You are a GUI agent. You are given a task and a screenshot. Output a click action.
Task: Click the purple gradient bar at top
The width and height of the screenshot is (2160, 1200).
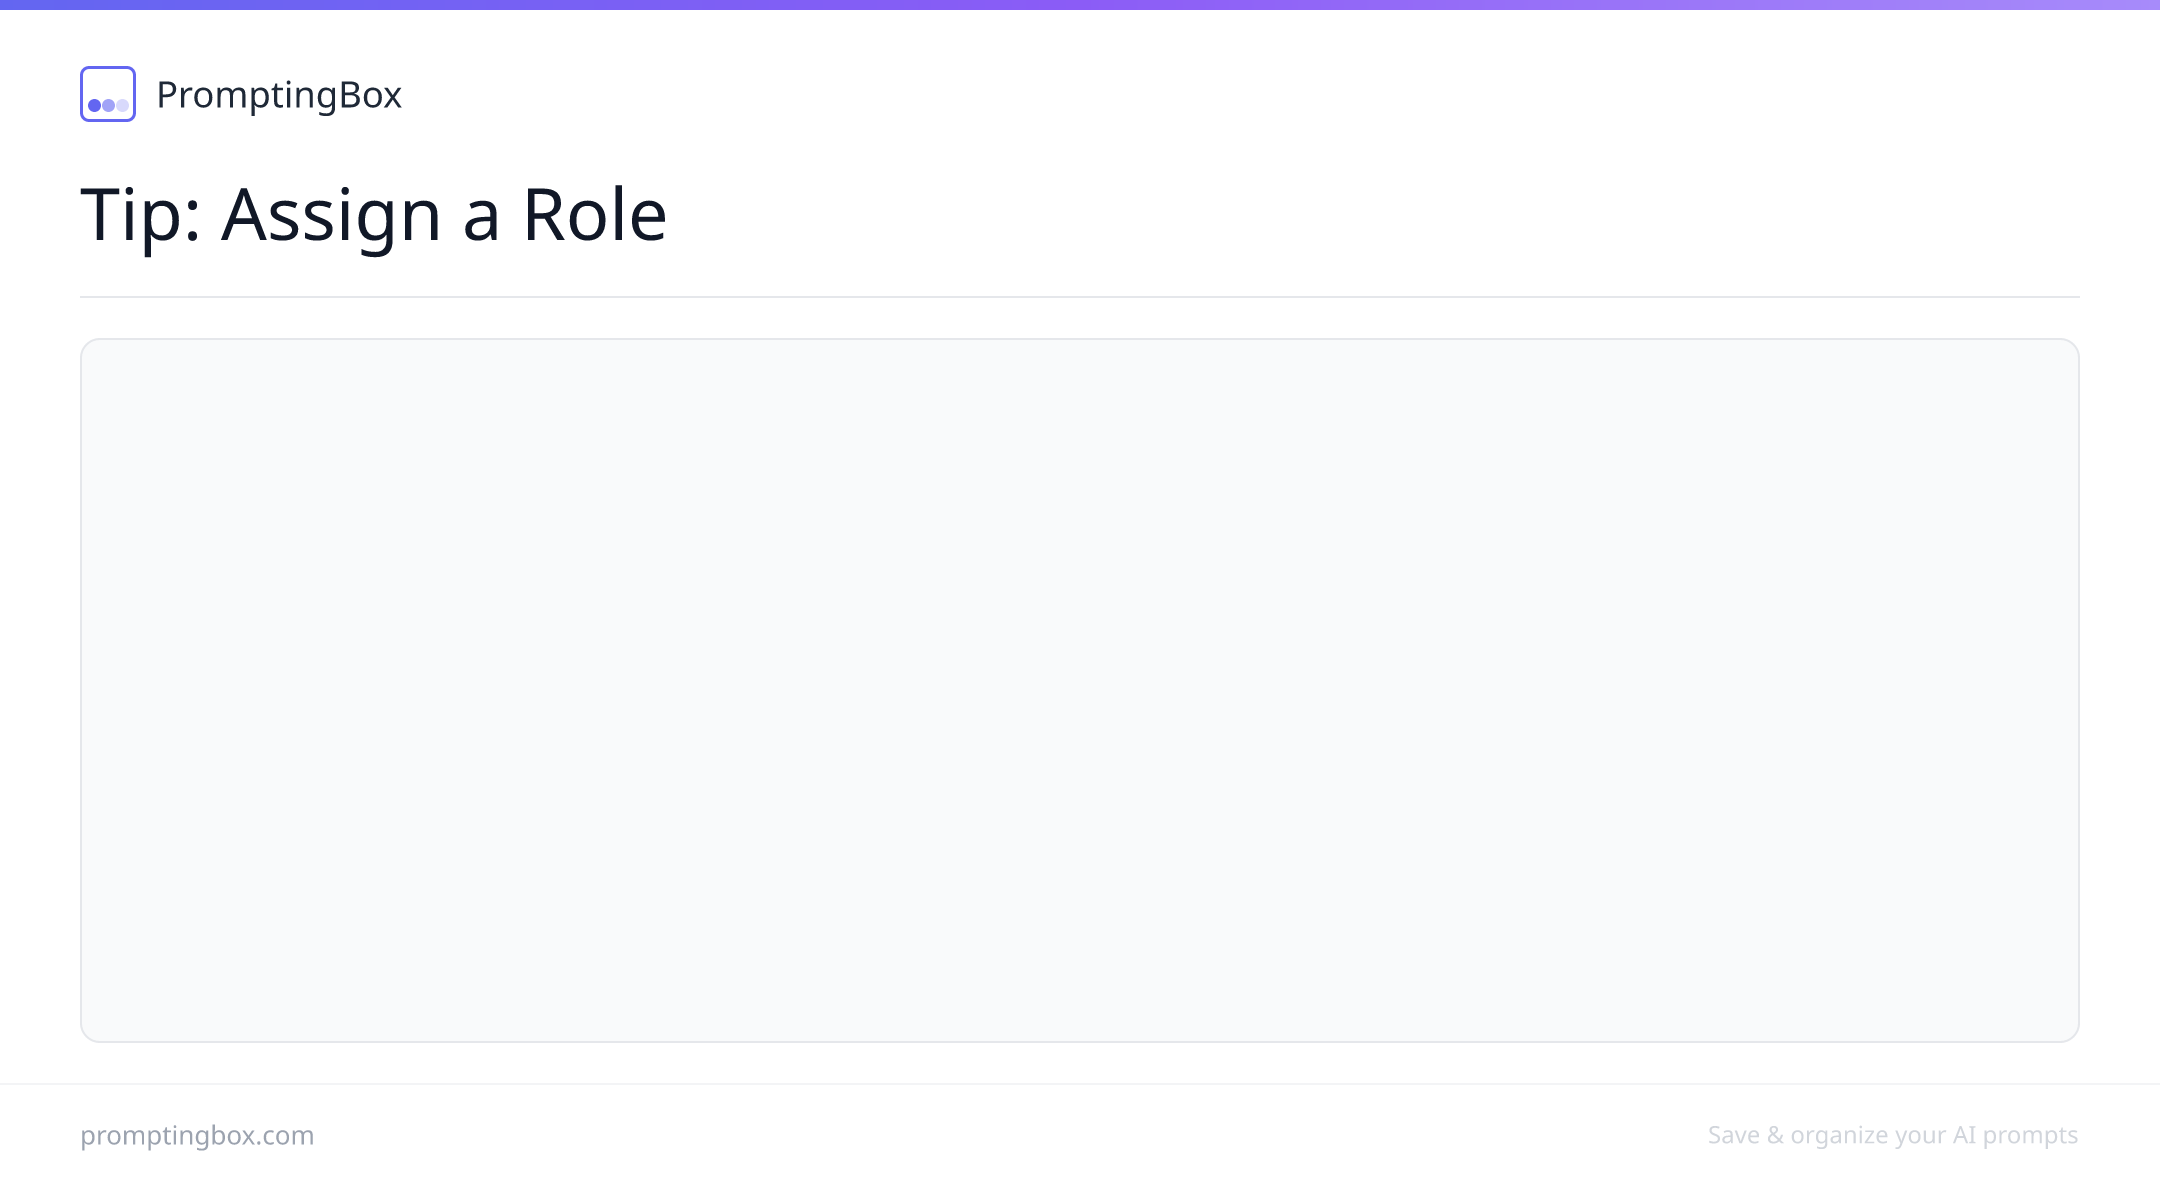tap(1080, 5)
